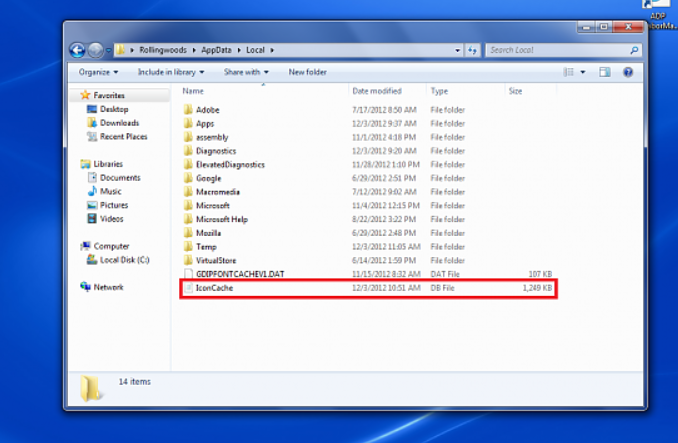Screen dimensions: 678x443
Task: Open the change view options dropdown
Action: click(x=582, y=72)
